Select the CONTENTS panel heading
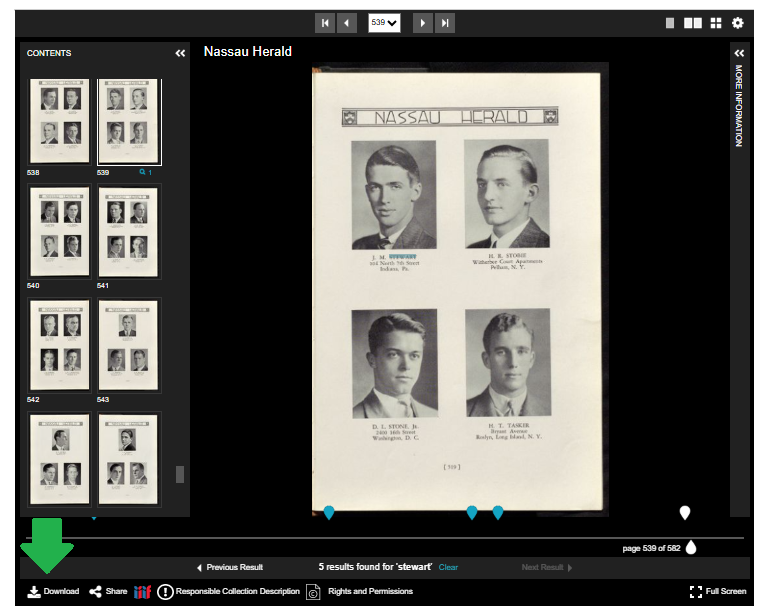767x613 pixels. click(x=49, y=53)
